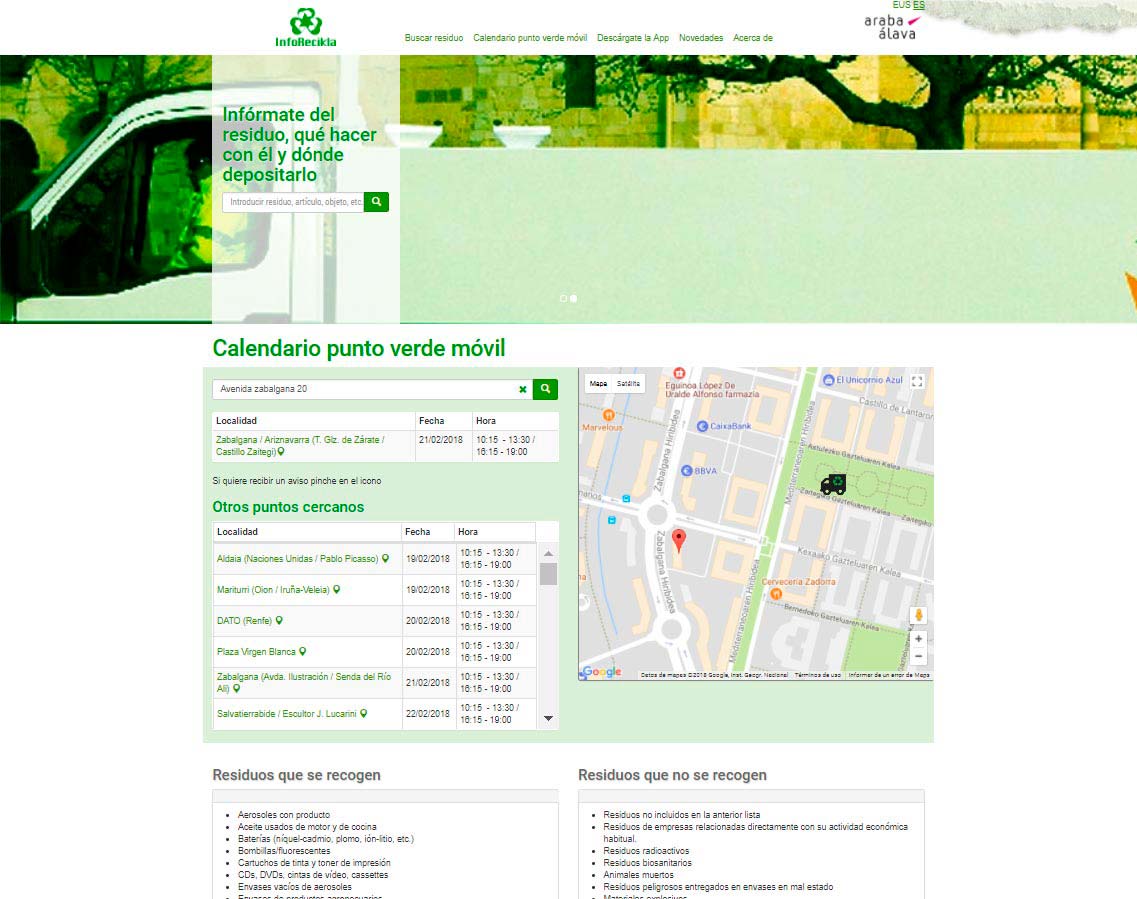Click the El Unicornio Azul map marker
The width and height of the screenshot is (1137, 899).
click(828, 380)
